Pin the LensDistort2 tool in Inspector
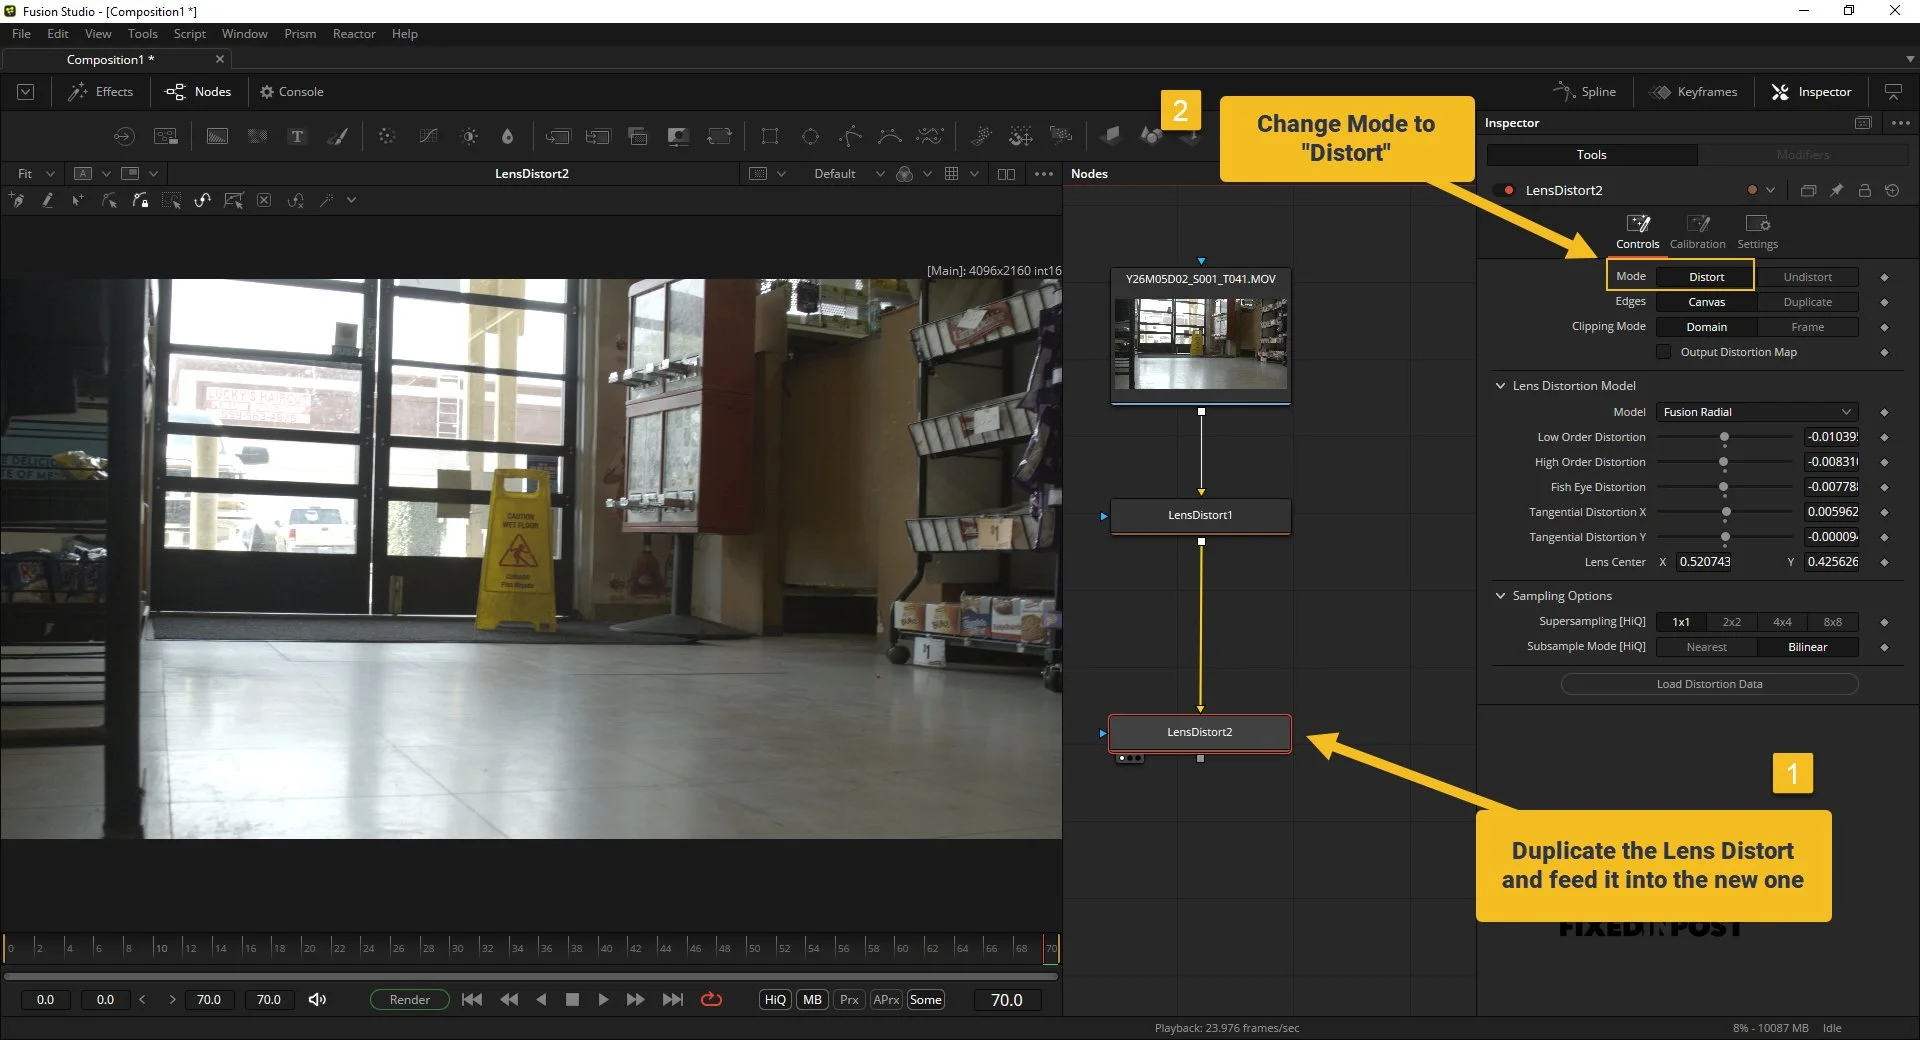The height and width of the screenshot is (1040, 1920). point(1837,190)
